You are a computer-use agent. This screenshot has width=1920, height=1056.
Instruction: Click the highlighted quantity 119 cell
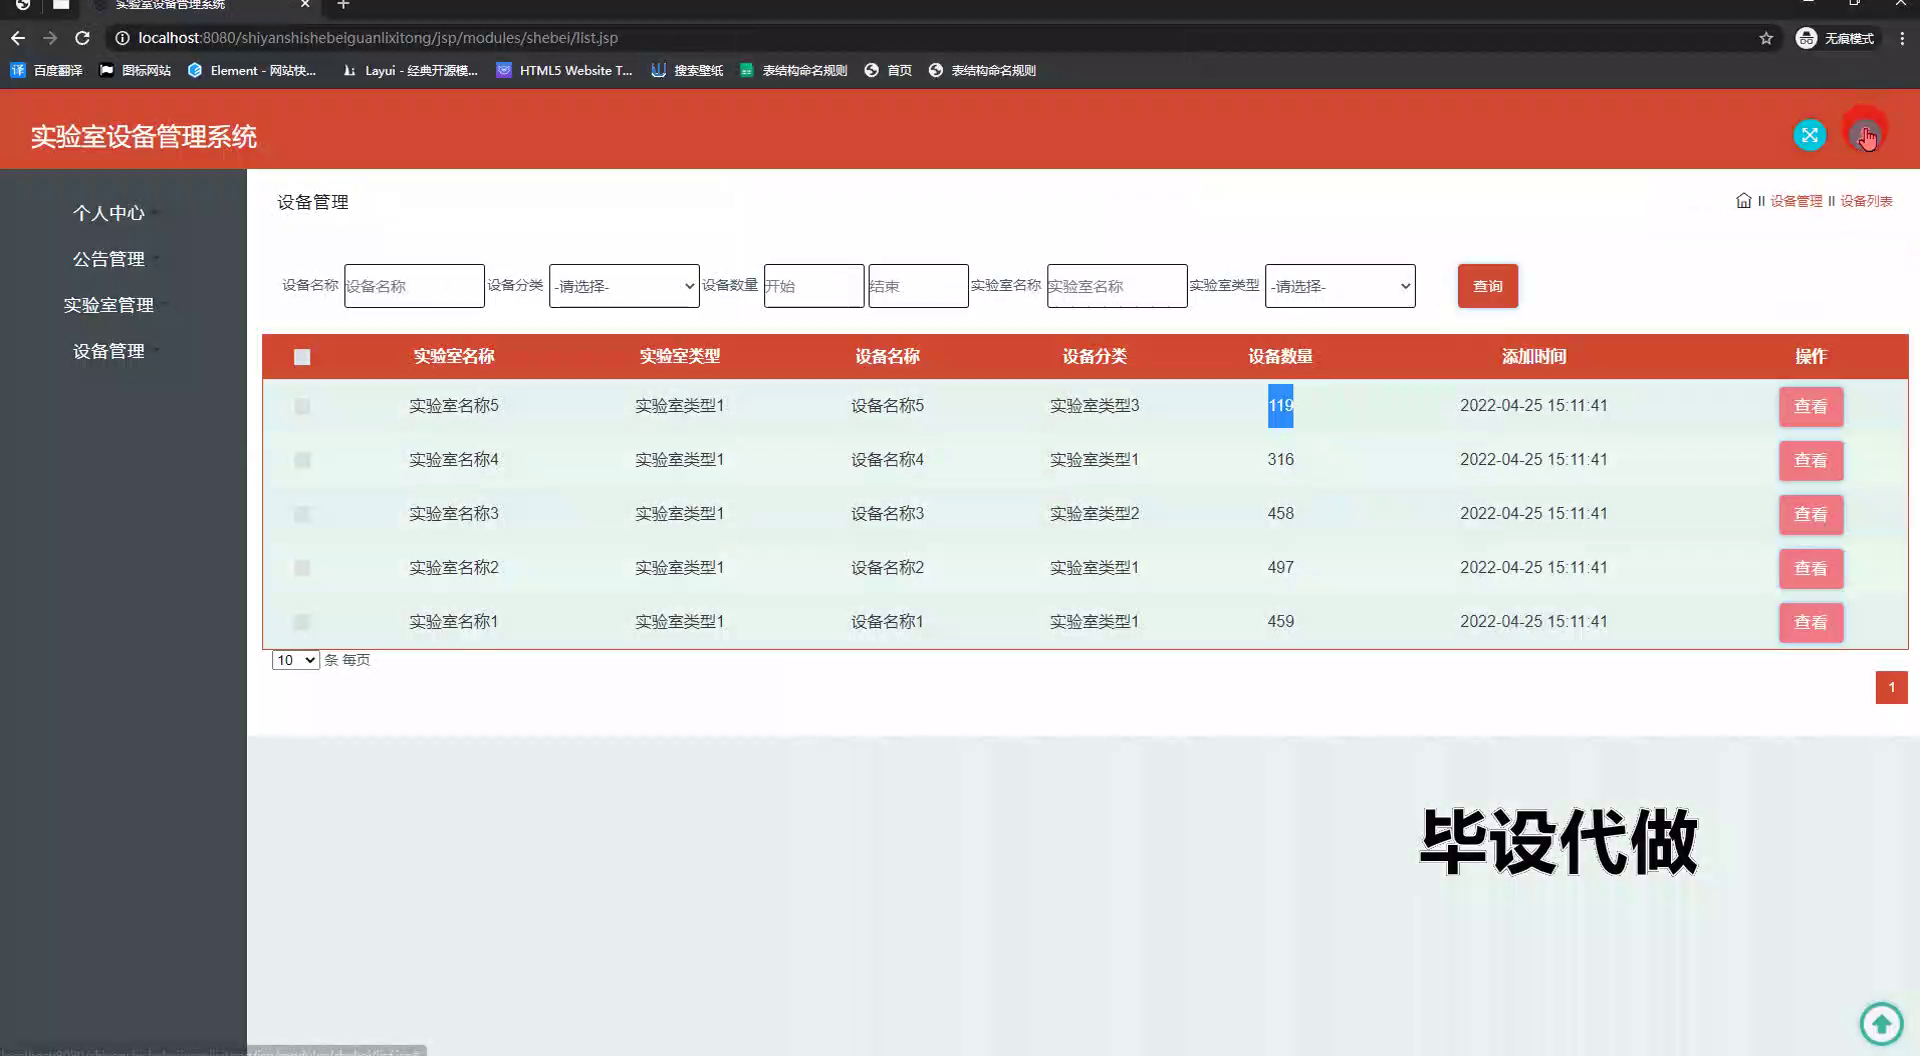pyautogui.click(x=1280, y=406)
